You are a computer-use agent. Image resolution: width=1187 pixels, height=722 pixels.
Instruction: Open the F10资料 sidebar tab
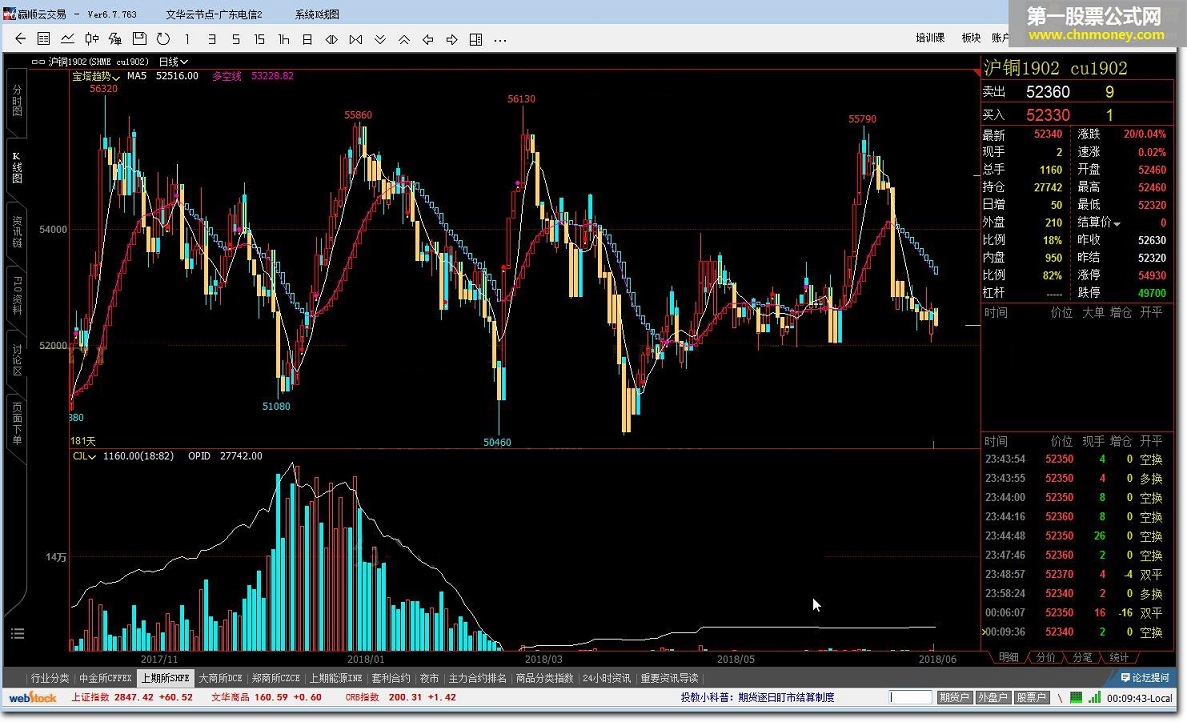click(17, 296)
